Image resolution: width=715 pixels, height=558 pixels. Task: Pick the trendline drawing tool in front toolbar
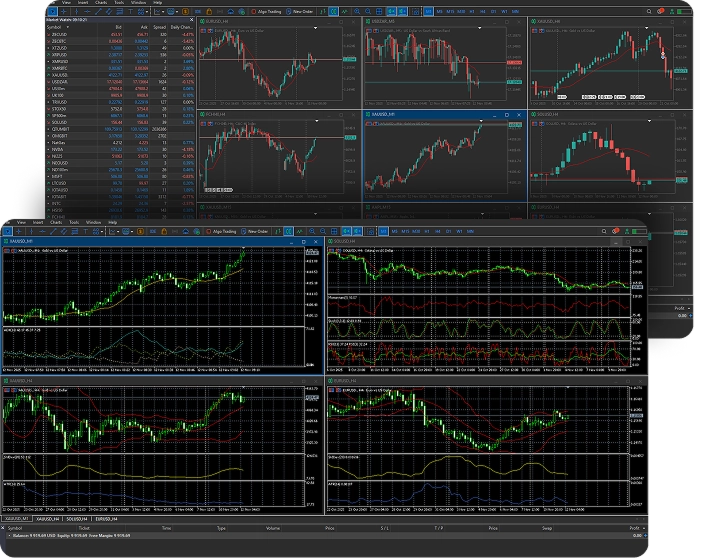54,232
